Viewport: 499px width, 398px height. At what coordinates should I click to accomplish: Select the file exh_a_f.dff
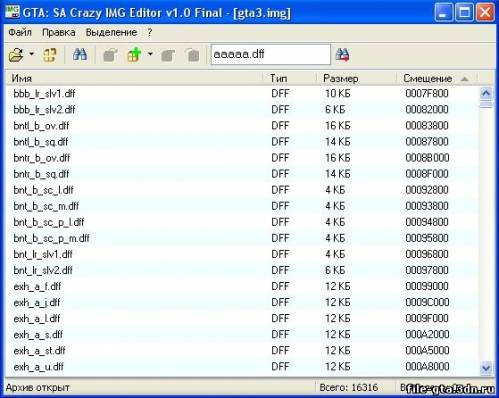click(x=37, y=287)
